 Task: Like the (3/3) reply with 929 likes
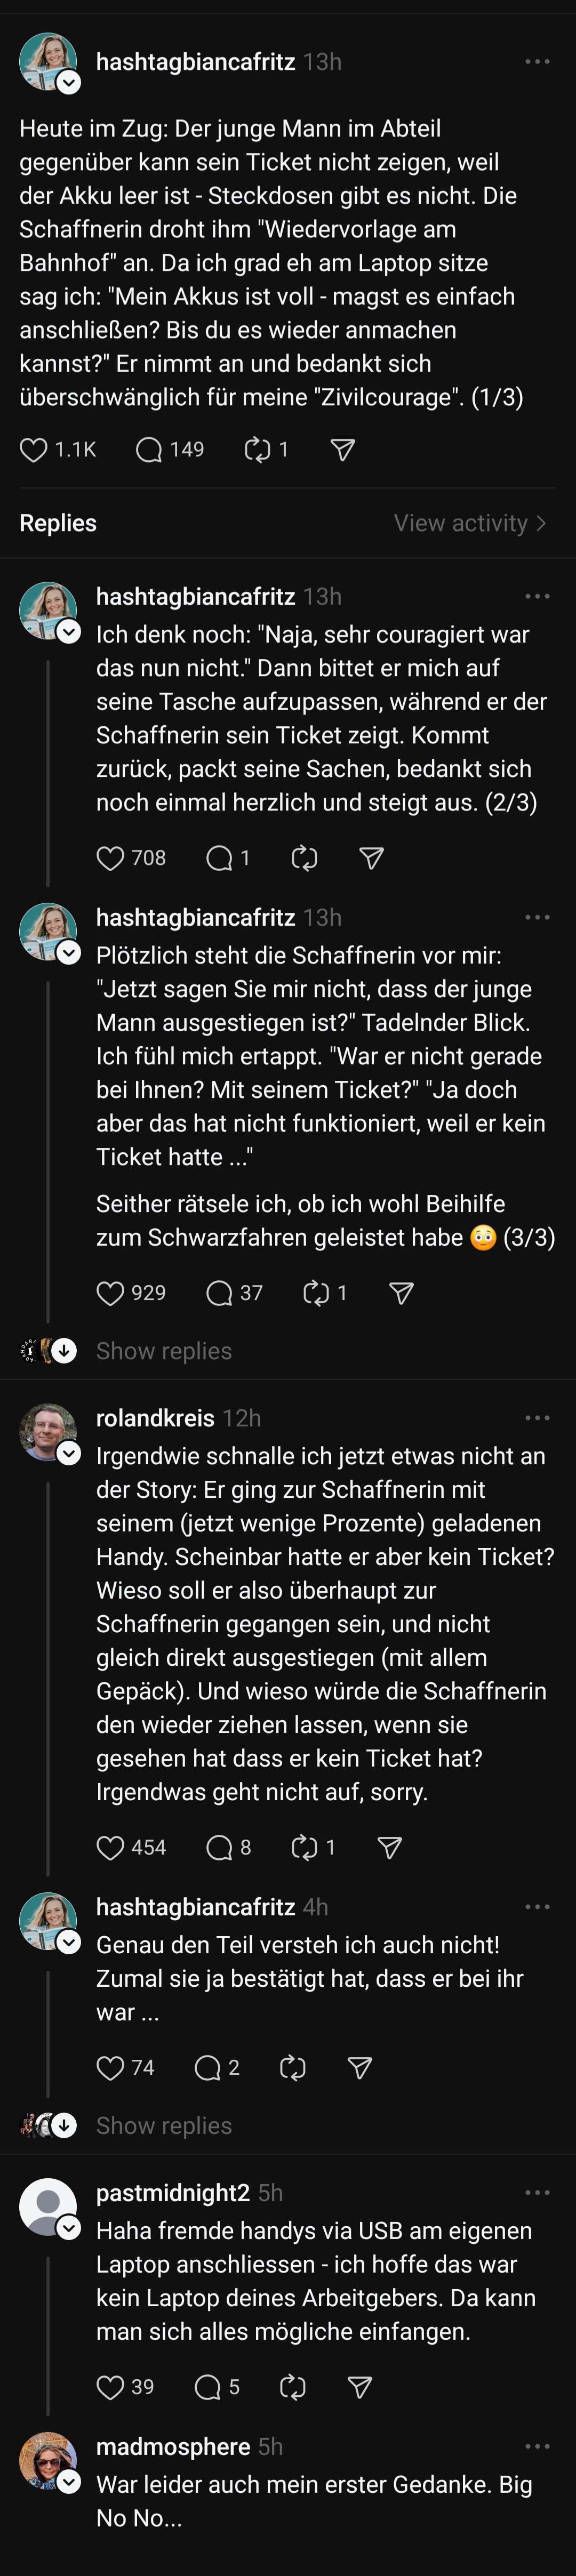(x=110, y=1293)
